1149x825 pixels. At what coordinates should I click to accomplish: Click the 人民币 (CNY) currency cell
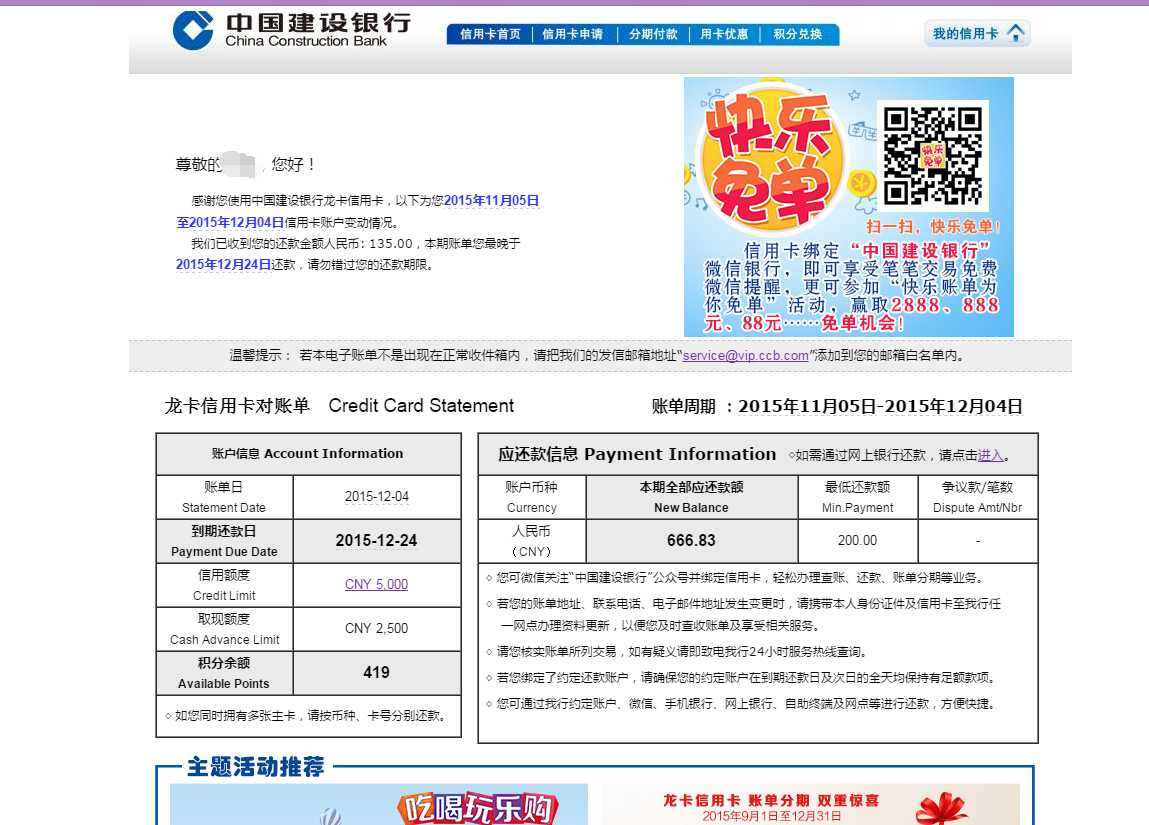pos(532,541)
